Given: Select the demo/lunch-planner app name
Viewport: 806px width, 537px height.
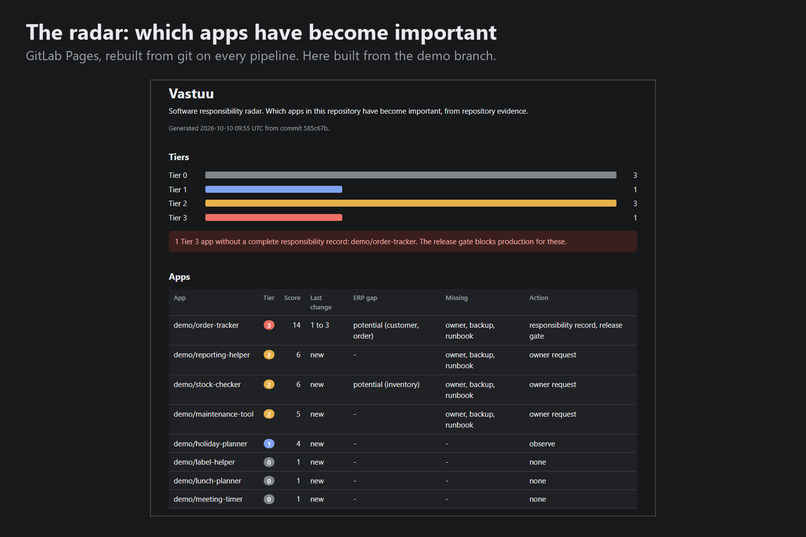Looking at the screenshot, I should tap(207, 481).
